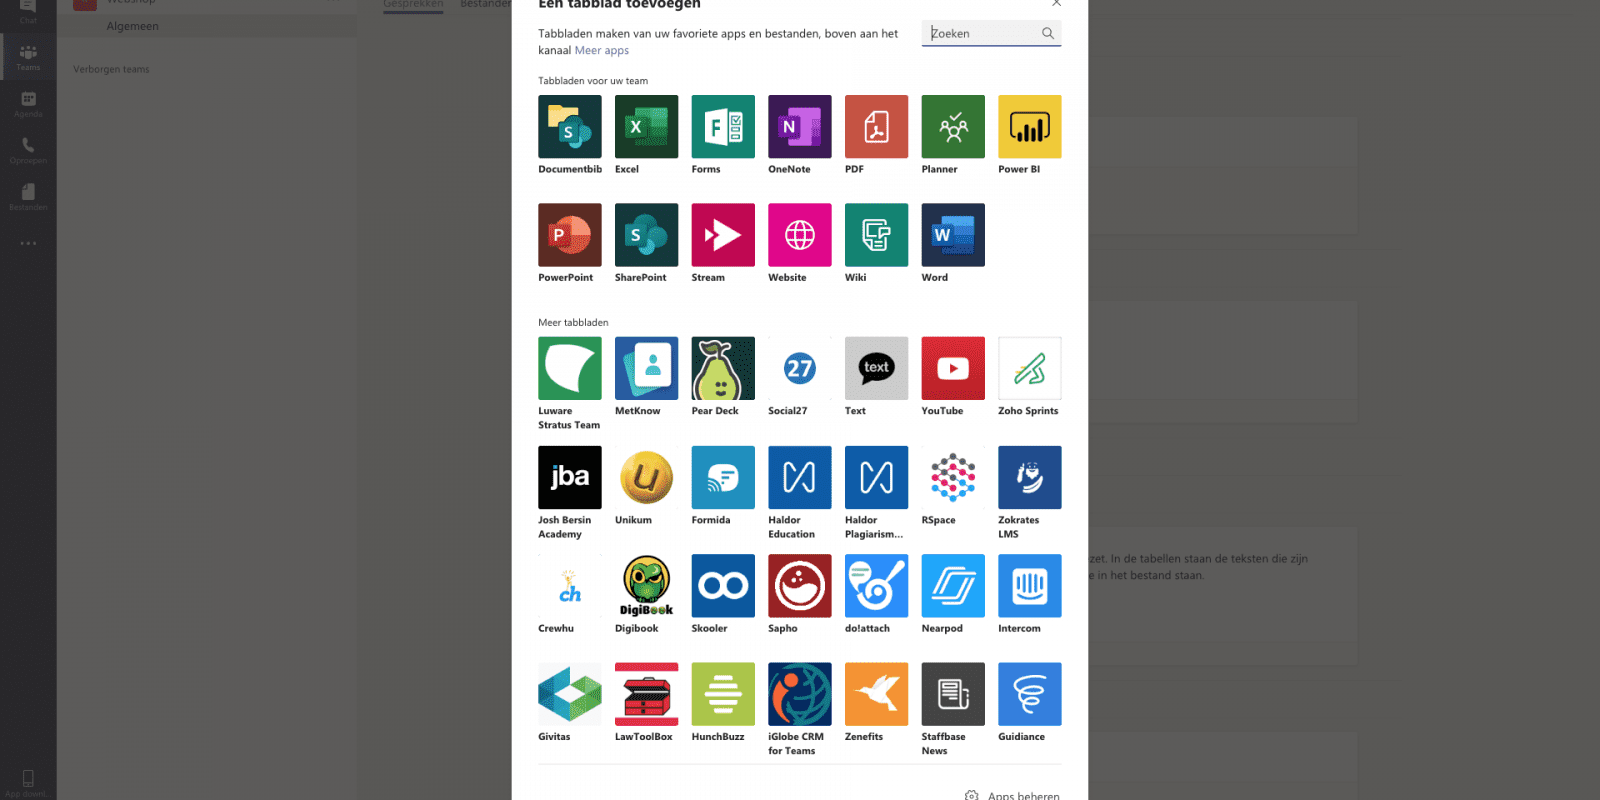Select Luware Stratus Team app
This screenshot has height=800, width=1600.
(x=570, y=368)
